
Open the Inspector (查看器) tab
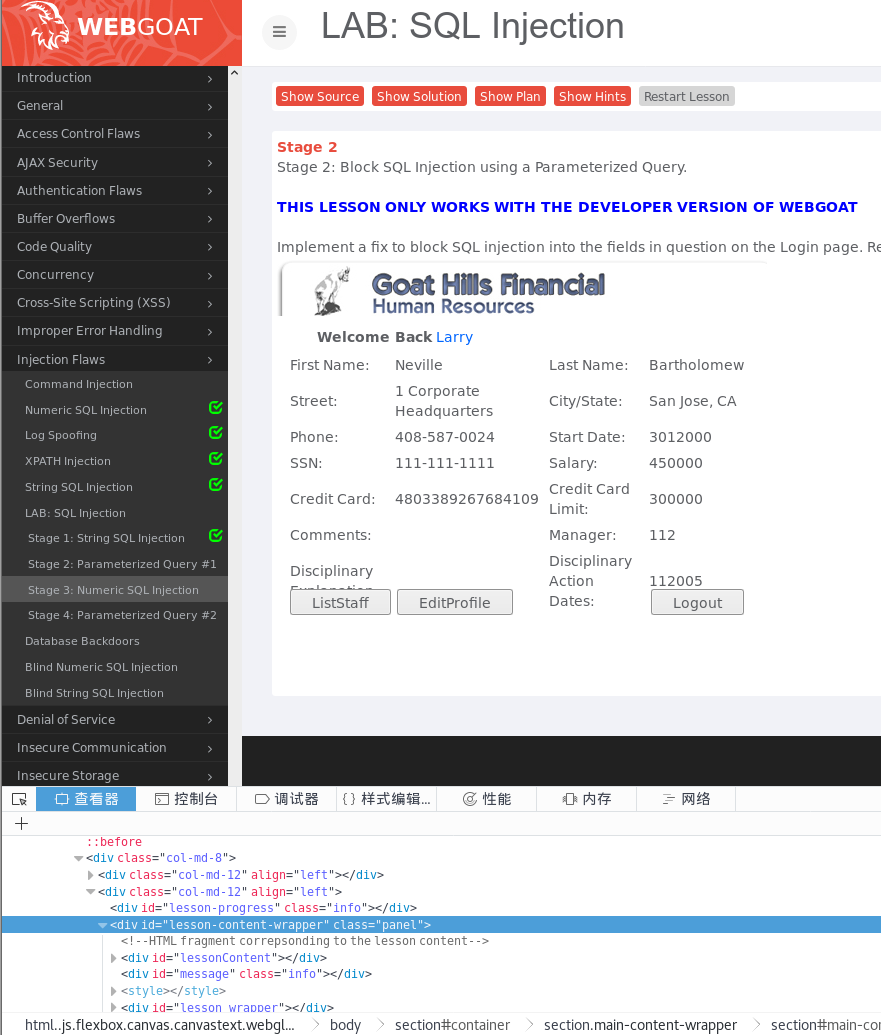[x=86, y=799]
